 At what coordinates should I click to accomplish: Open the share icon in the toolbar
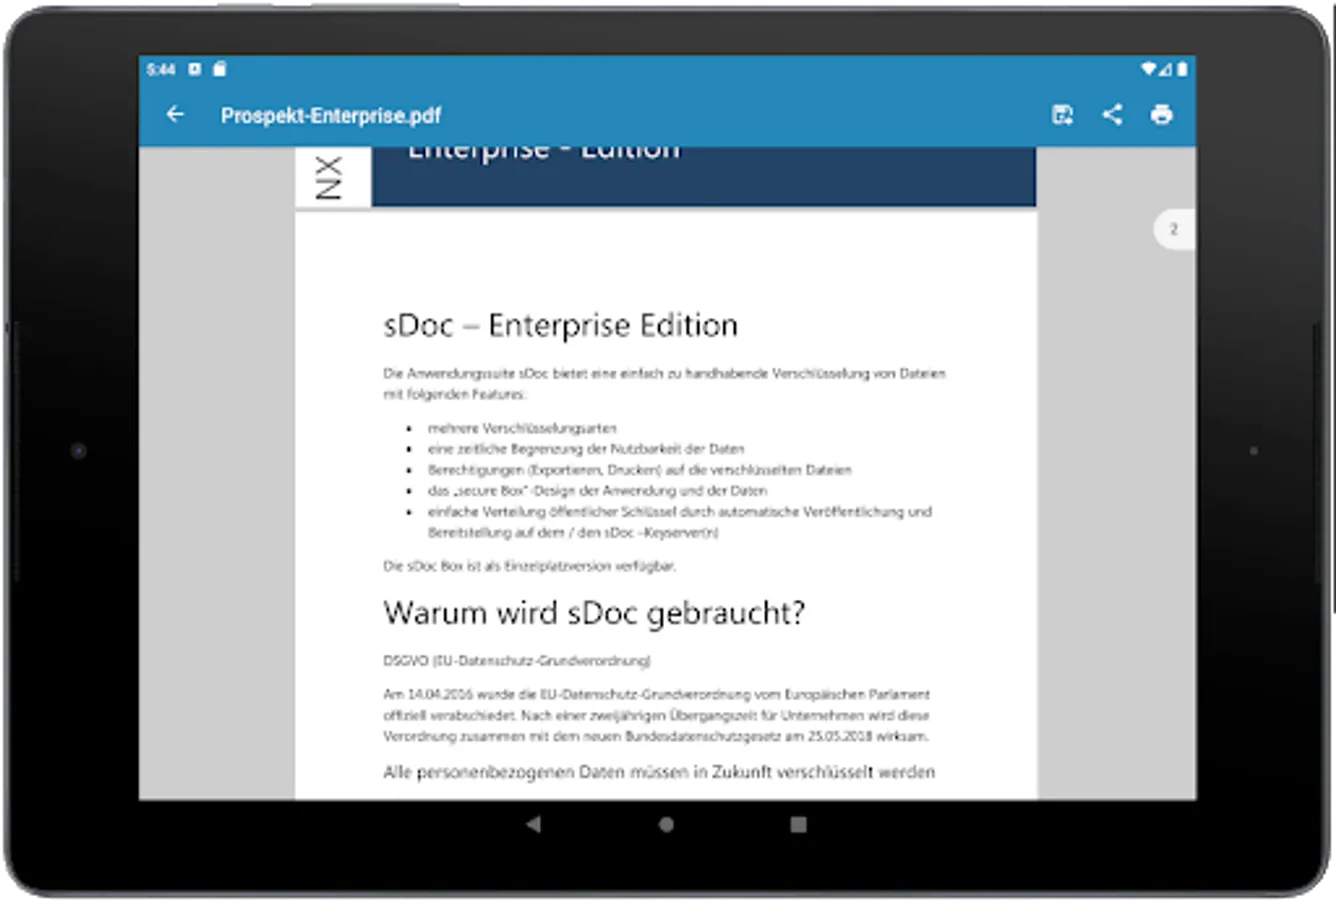click(x=1112, y=114)
